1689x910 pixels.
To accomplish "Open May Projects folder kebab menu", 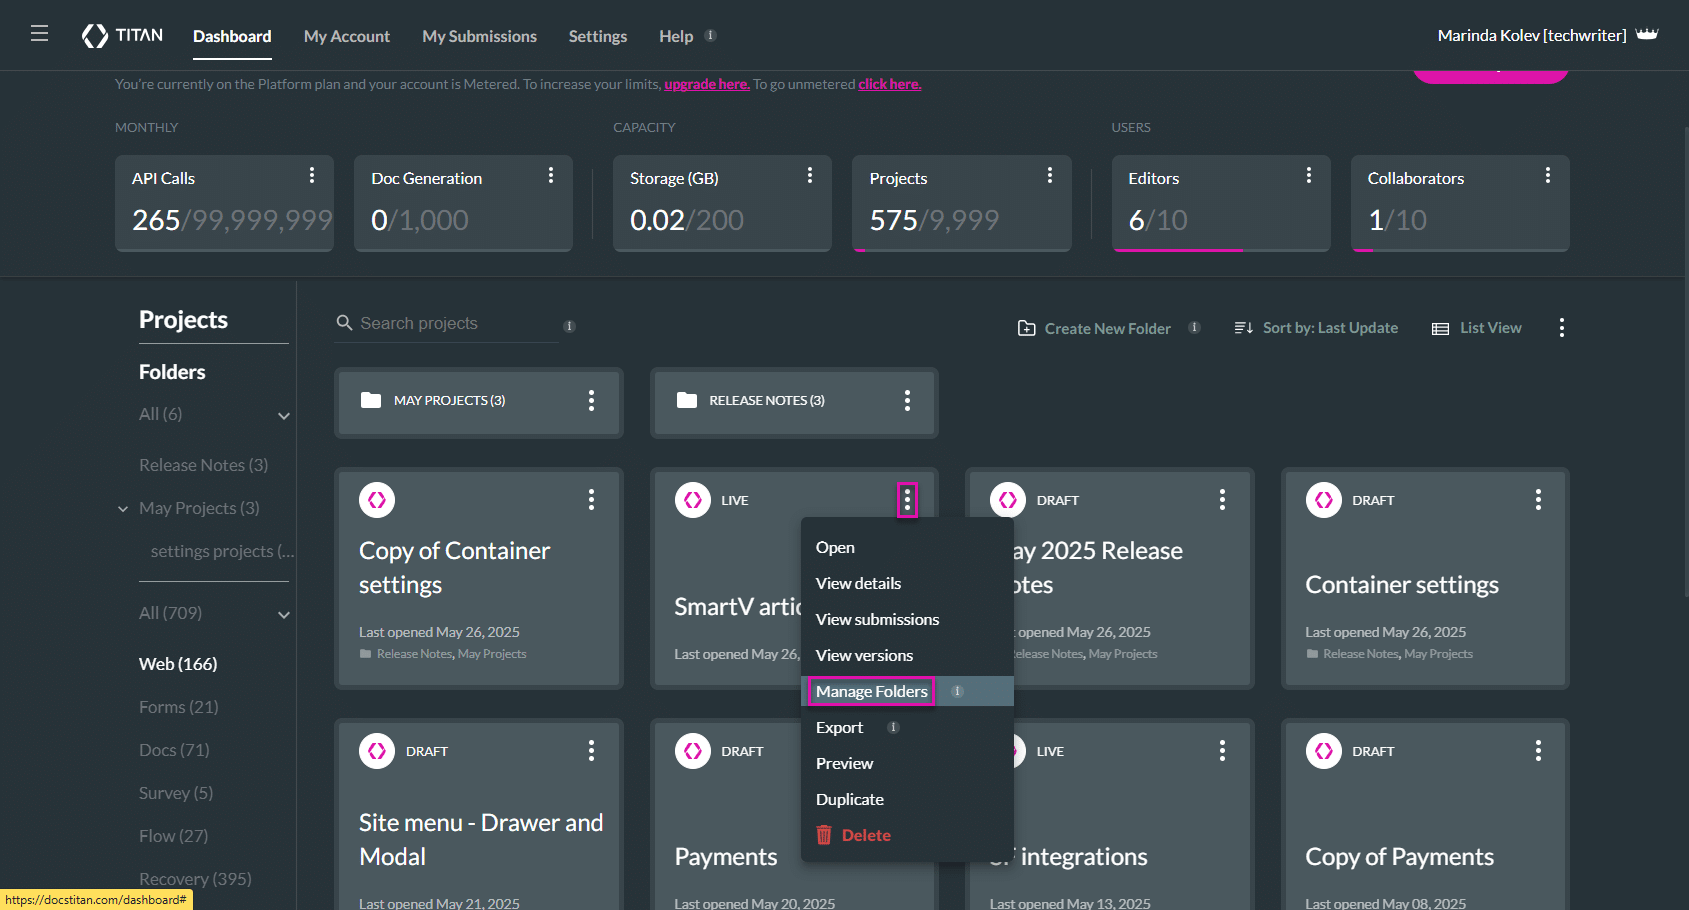I will [591, 401].
